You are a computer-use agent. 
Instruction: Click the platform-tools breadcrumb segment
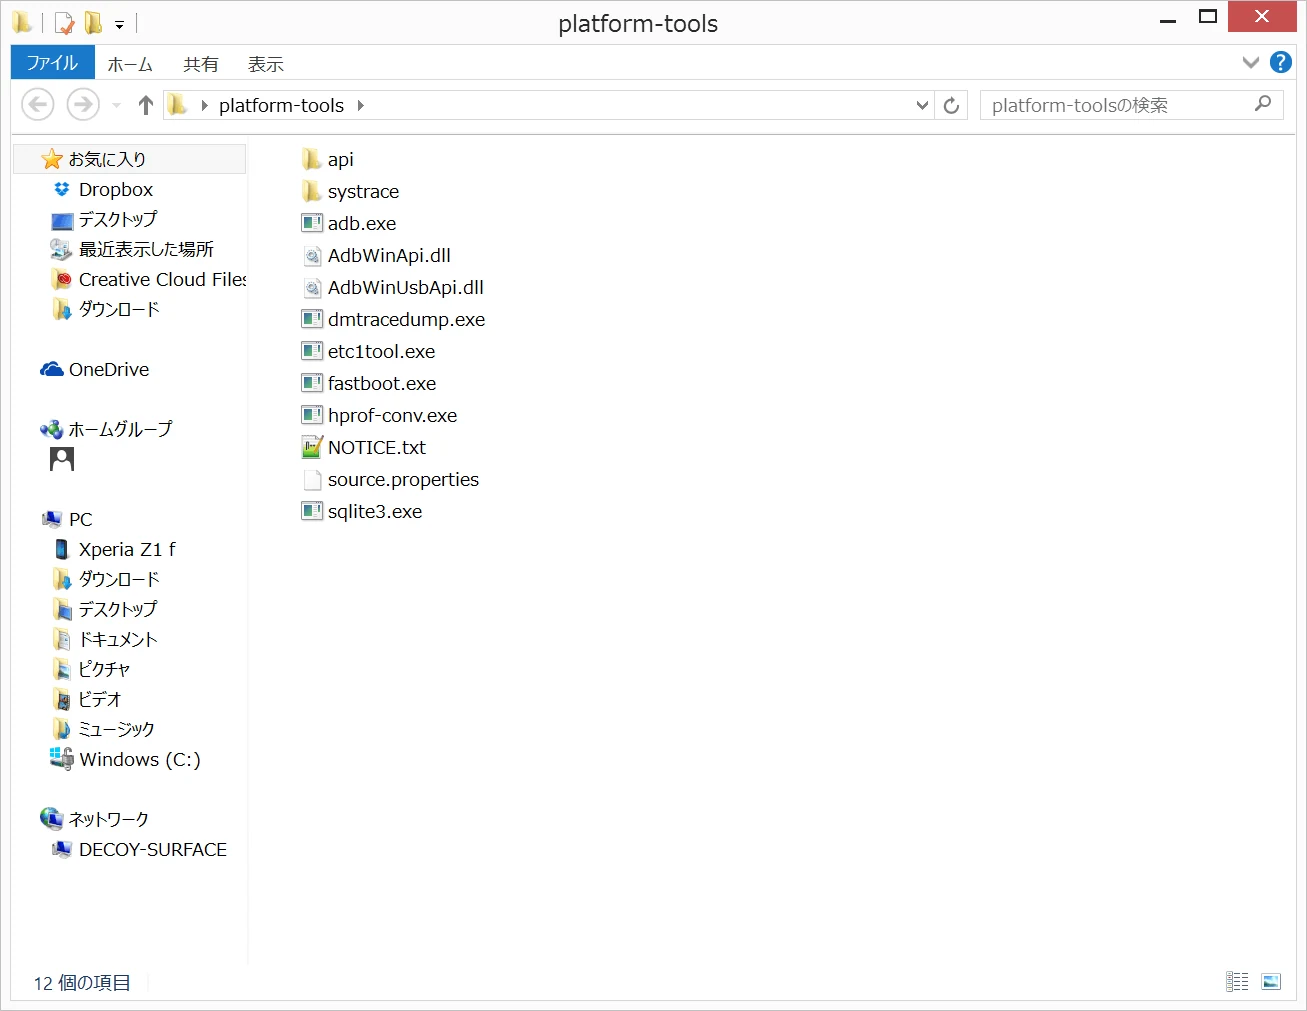[x=281, y=105]
